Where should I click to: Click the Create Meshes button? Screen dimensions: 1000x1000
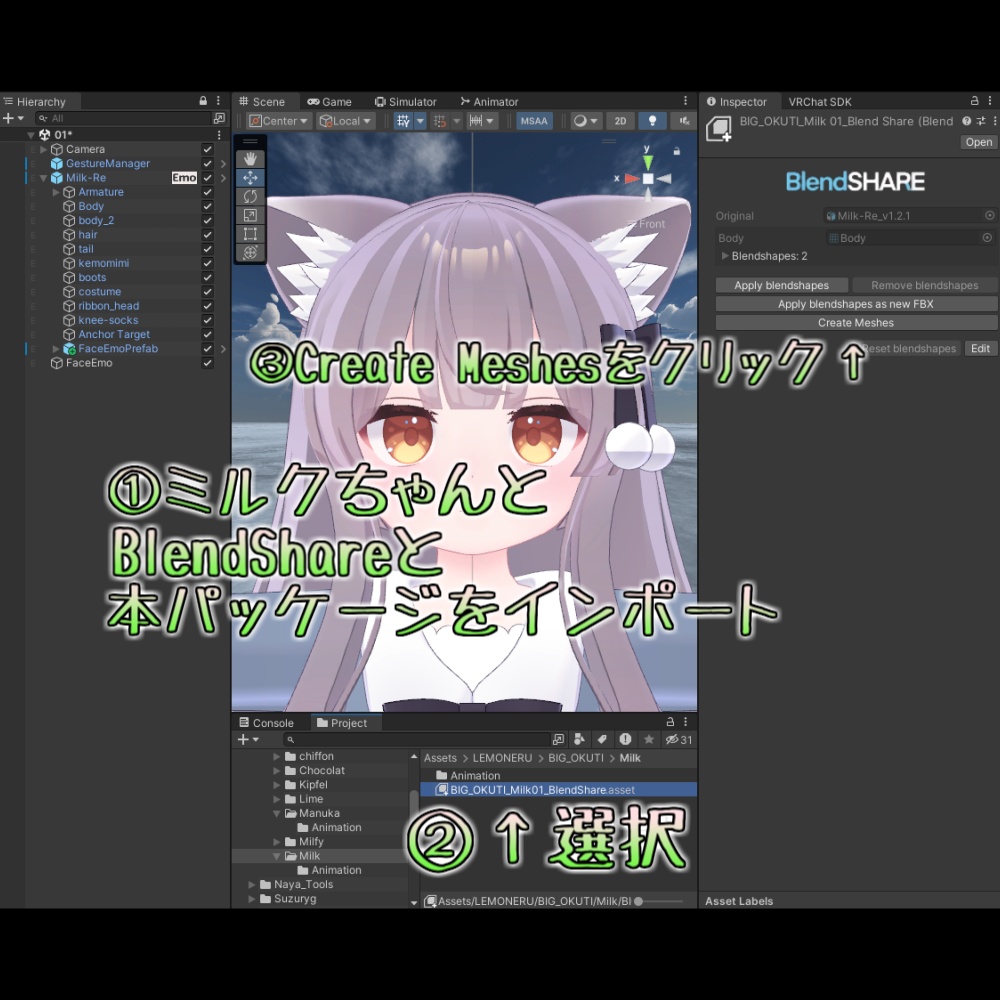(856, 322)
